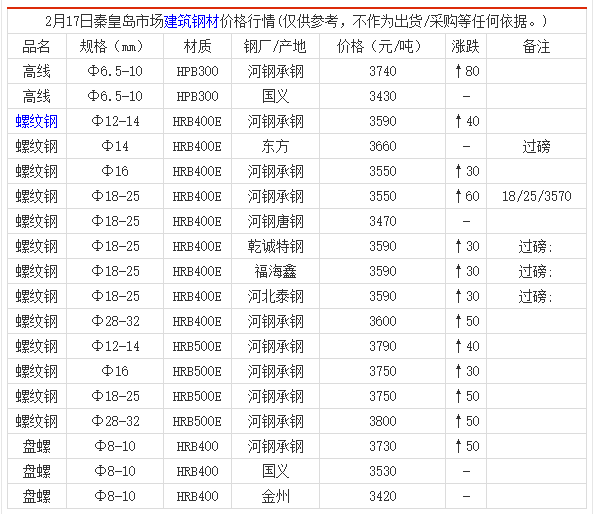
Task: Click the 河北泰钢 manufacturer cell
Action: click(x=275, y=296)
